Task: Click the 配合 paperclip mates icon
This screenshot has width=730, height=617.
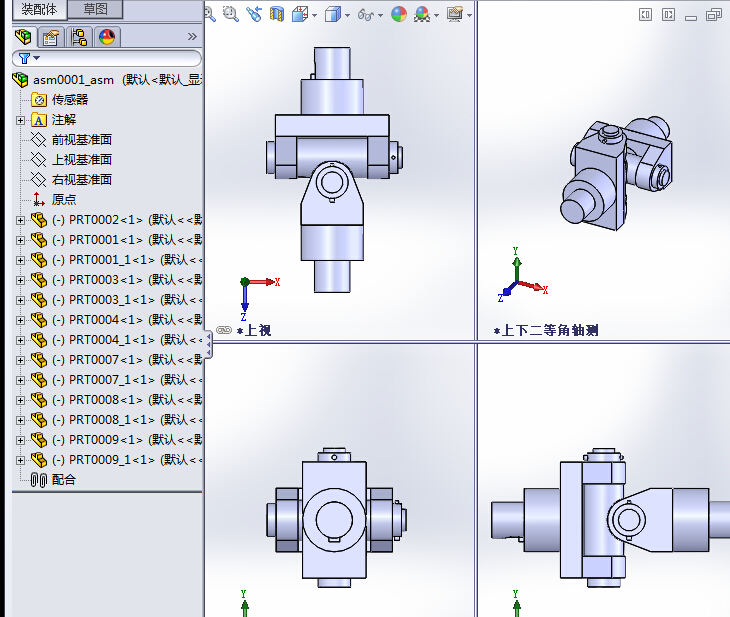Action: click(39, 480)
